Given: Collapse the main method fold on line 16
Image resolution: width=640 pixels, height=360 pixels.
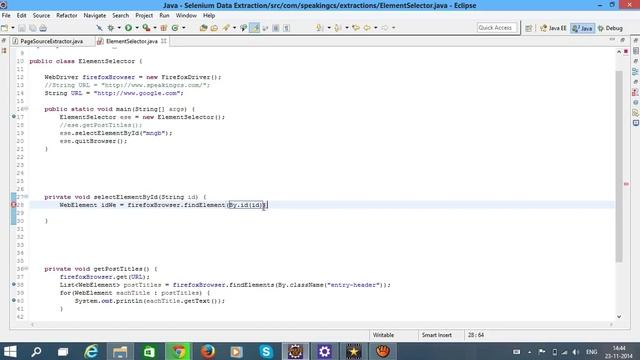Looking at the screenshot, I should coord(27,109).
